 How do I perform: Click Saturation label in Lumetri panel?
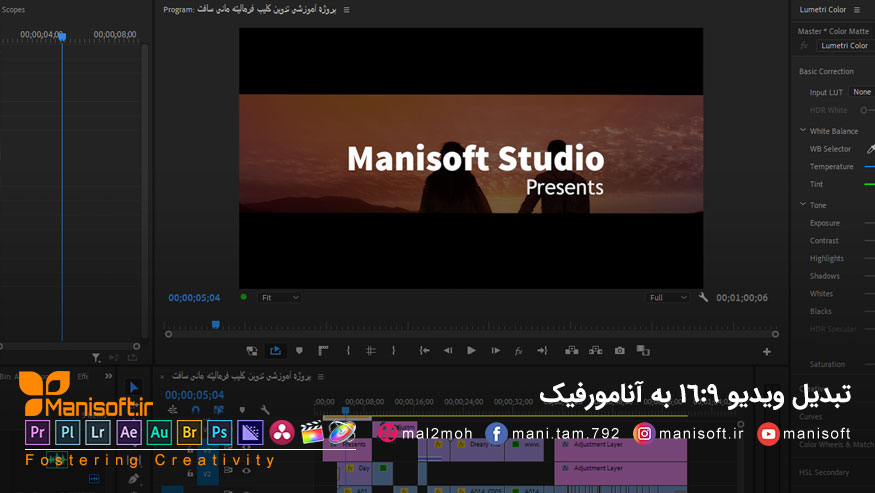[x=827, y=364]
